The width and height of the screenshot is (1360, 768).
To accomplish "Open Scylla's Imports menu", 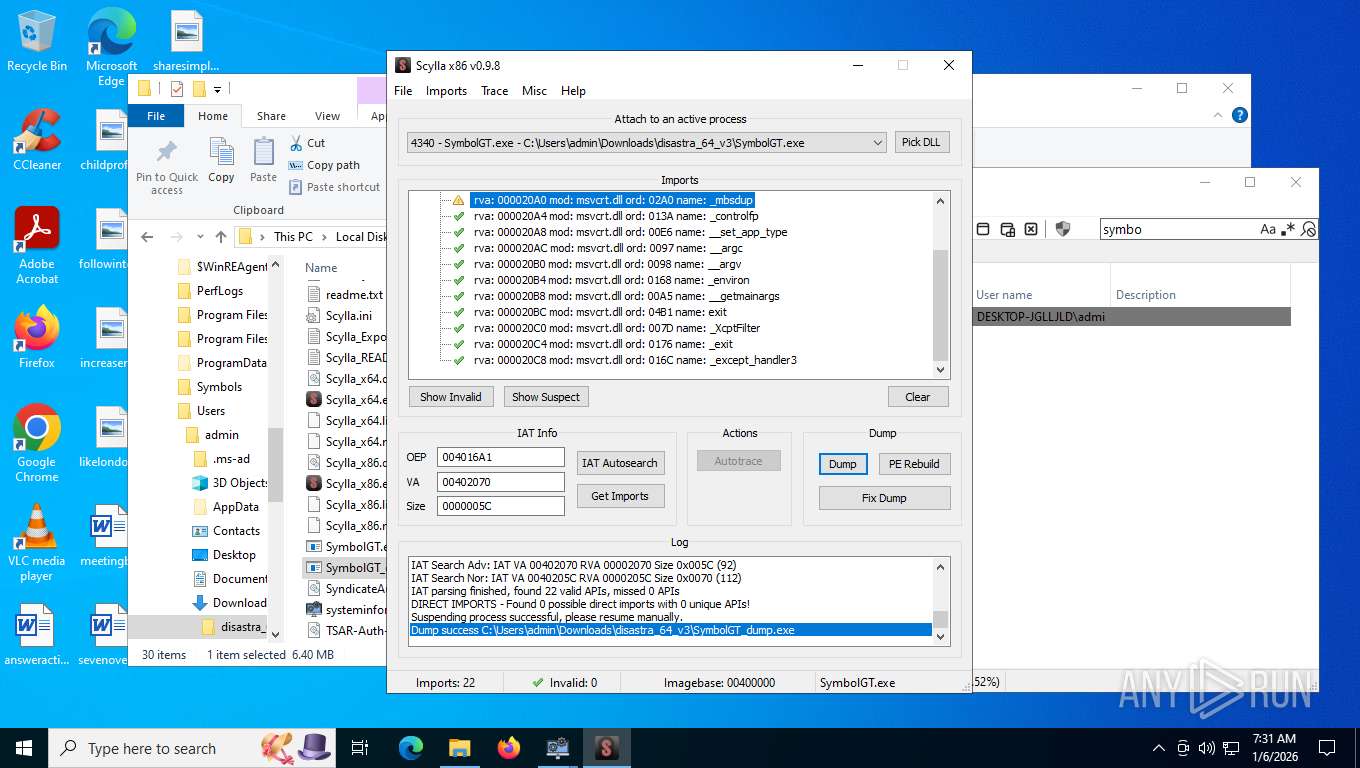I will pos(446,90).
